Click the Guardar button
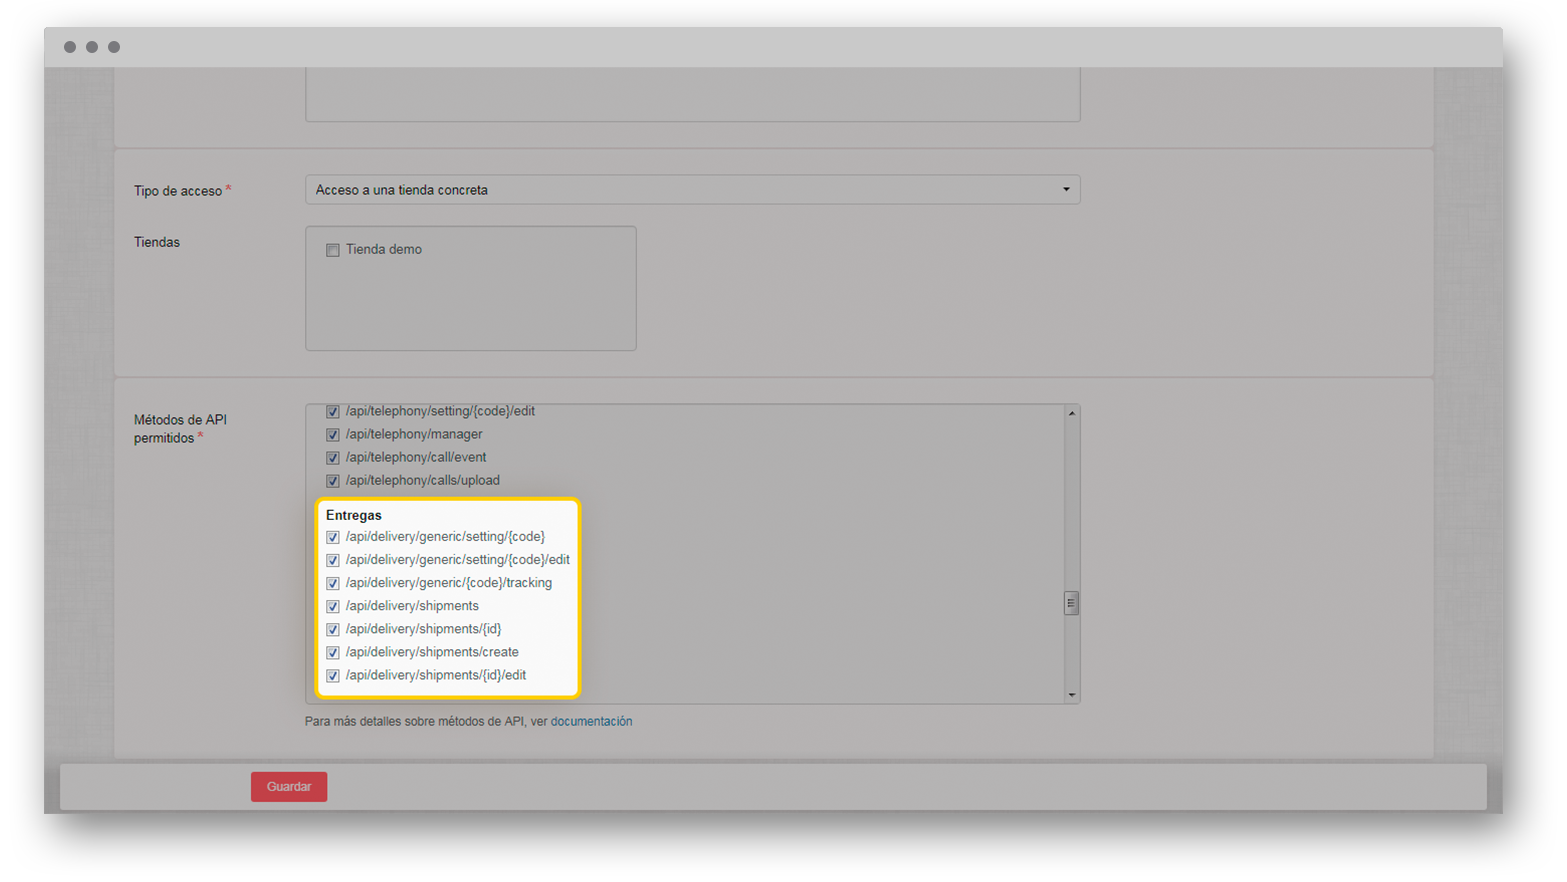Image resolution: width=1567 pixels, height=882 pixels. coord(289,787)
